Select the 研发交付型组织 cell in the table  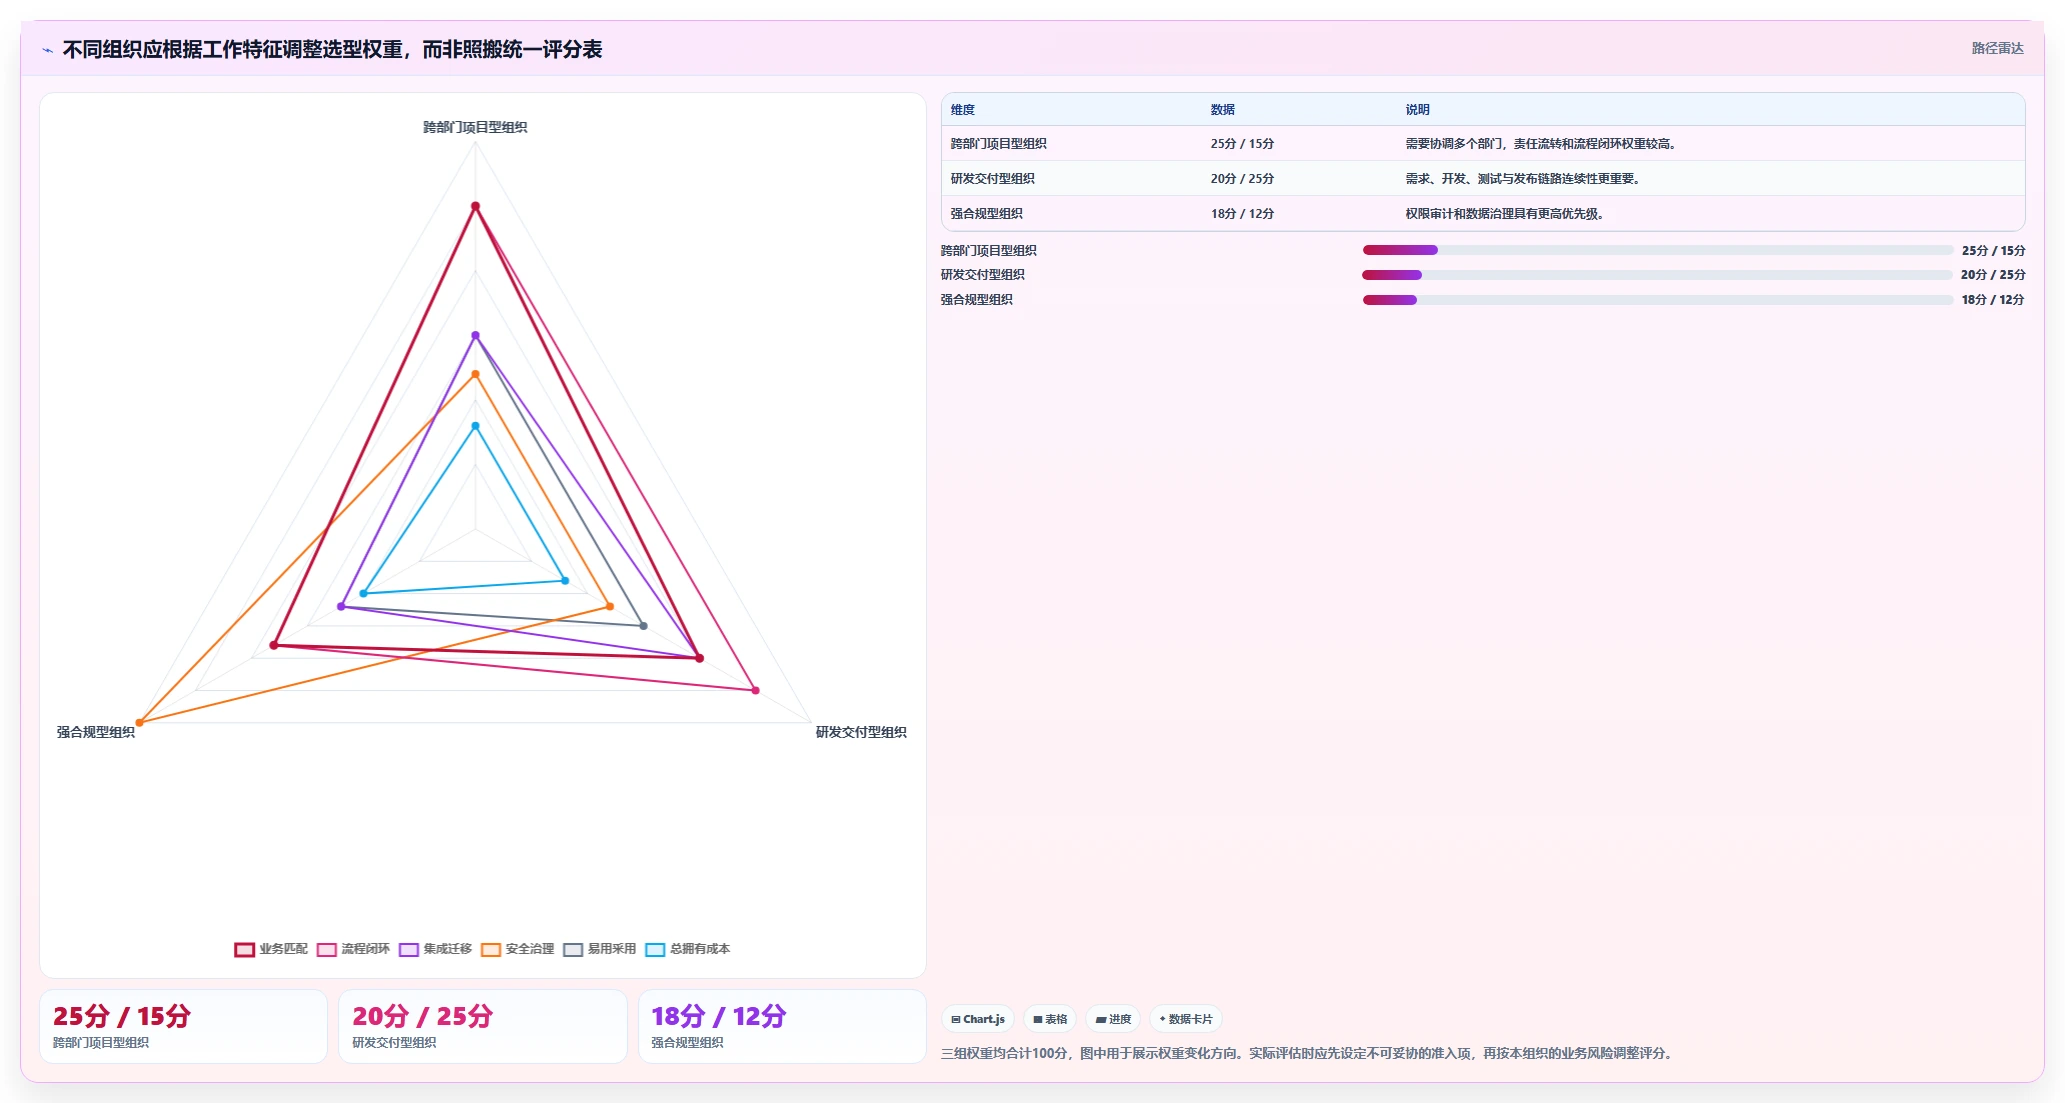pyautogui.click(x=992, y=179)
